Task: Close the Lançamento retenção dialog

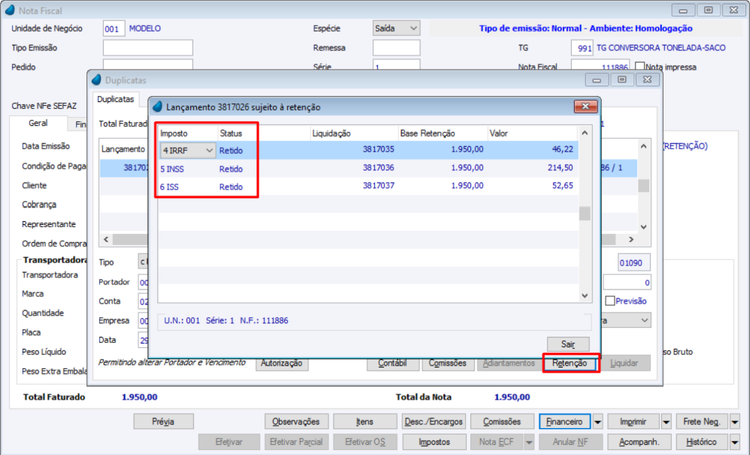Action: tap(585, 106)
